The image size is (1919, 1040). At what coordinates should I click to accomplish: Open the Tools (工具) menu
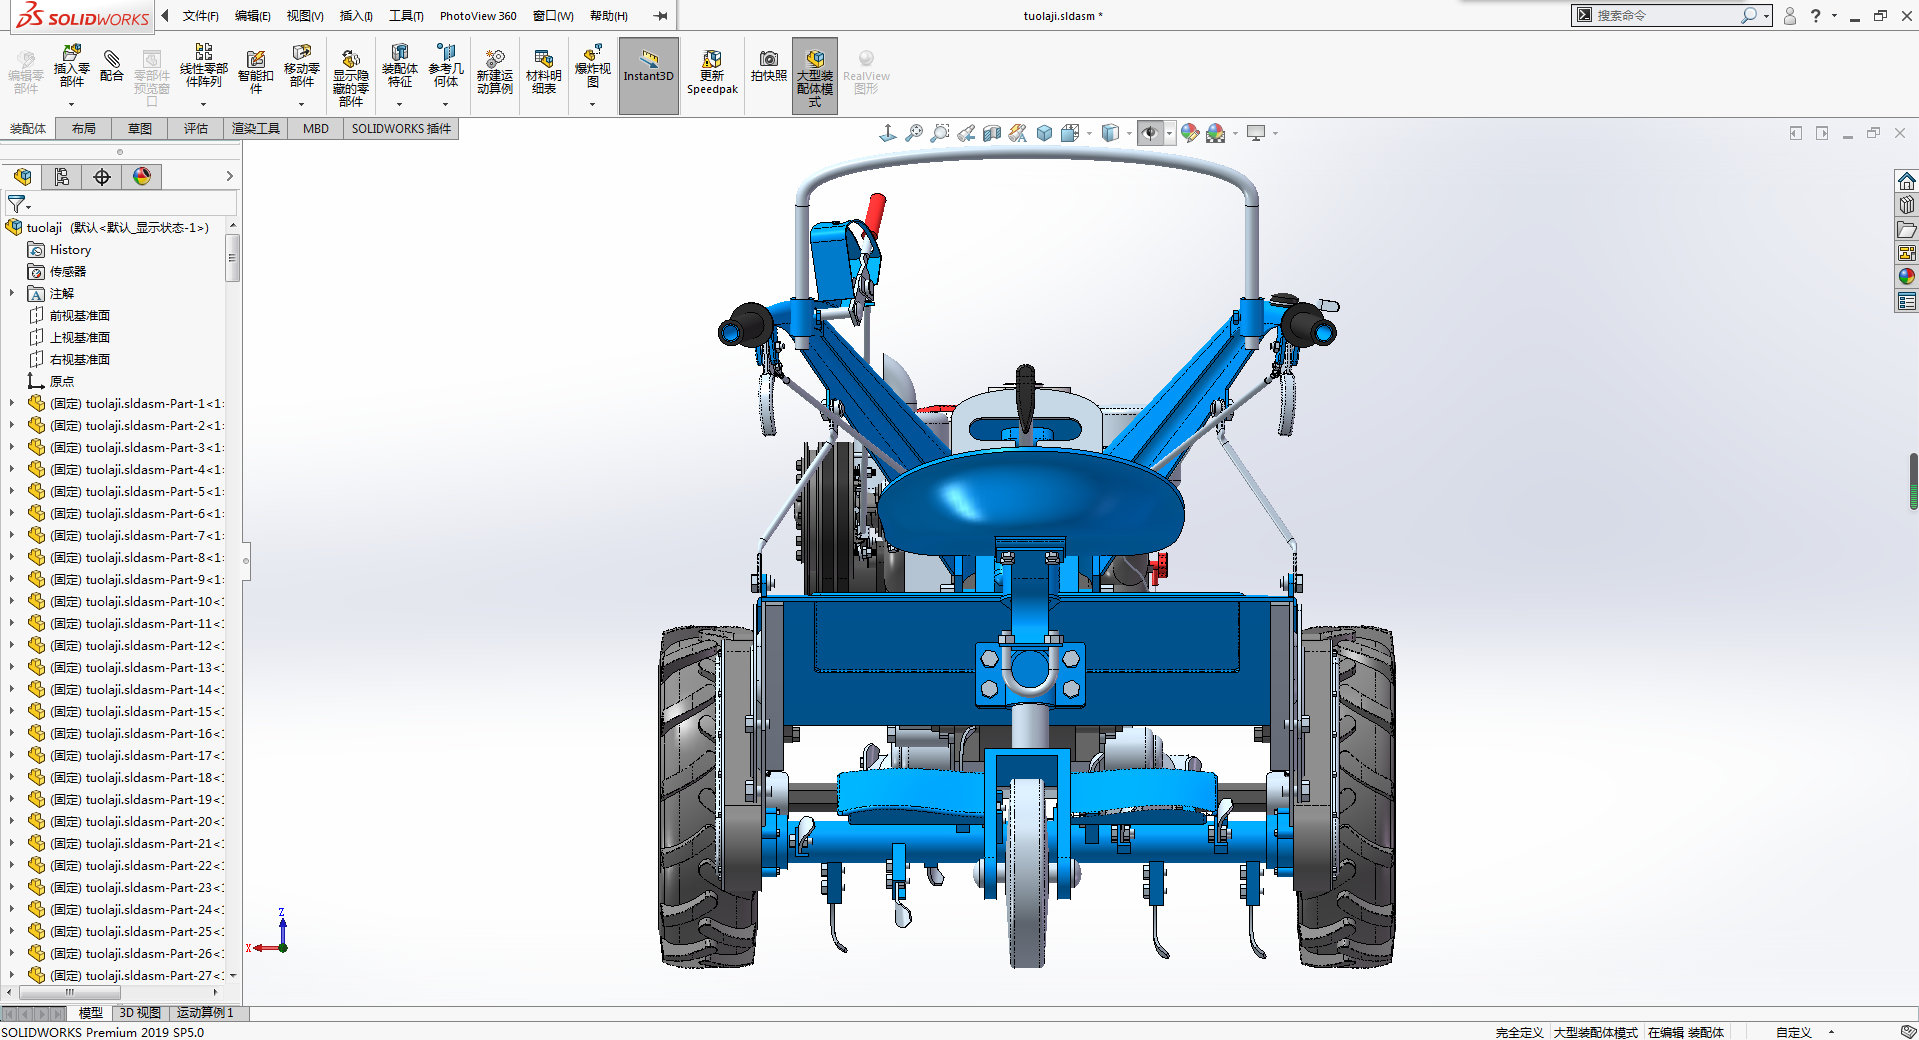point(405,16)
